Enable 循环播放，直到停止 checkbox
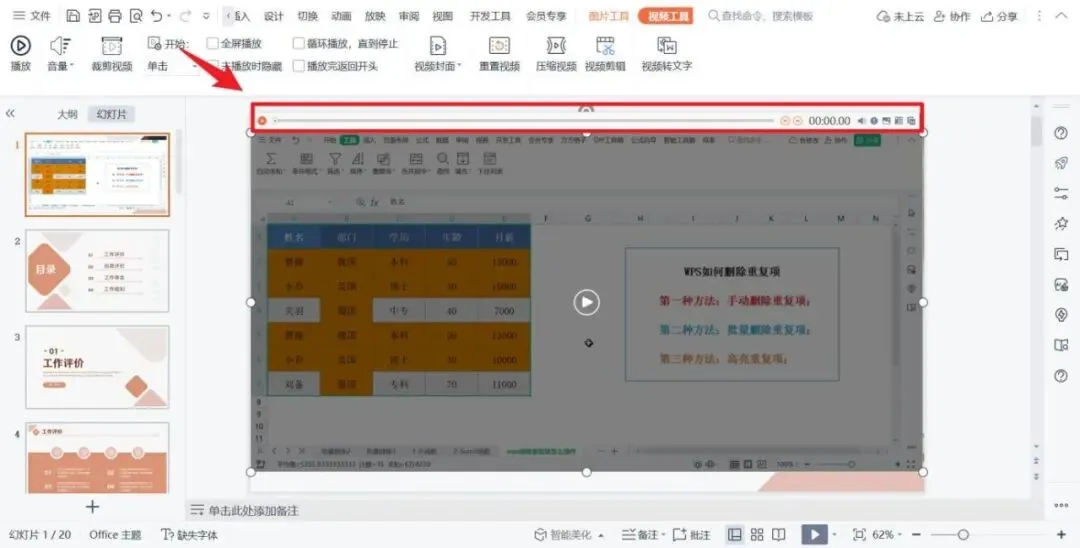 tap(298, 43)
